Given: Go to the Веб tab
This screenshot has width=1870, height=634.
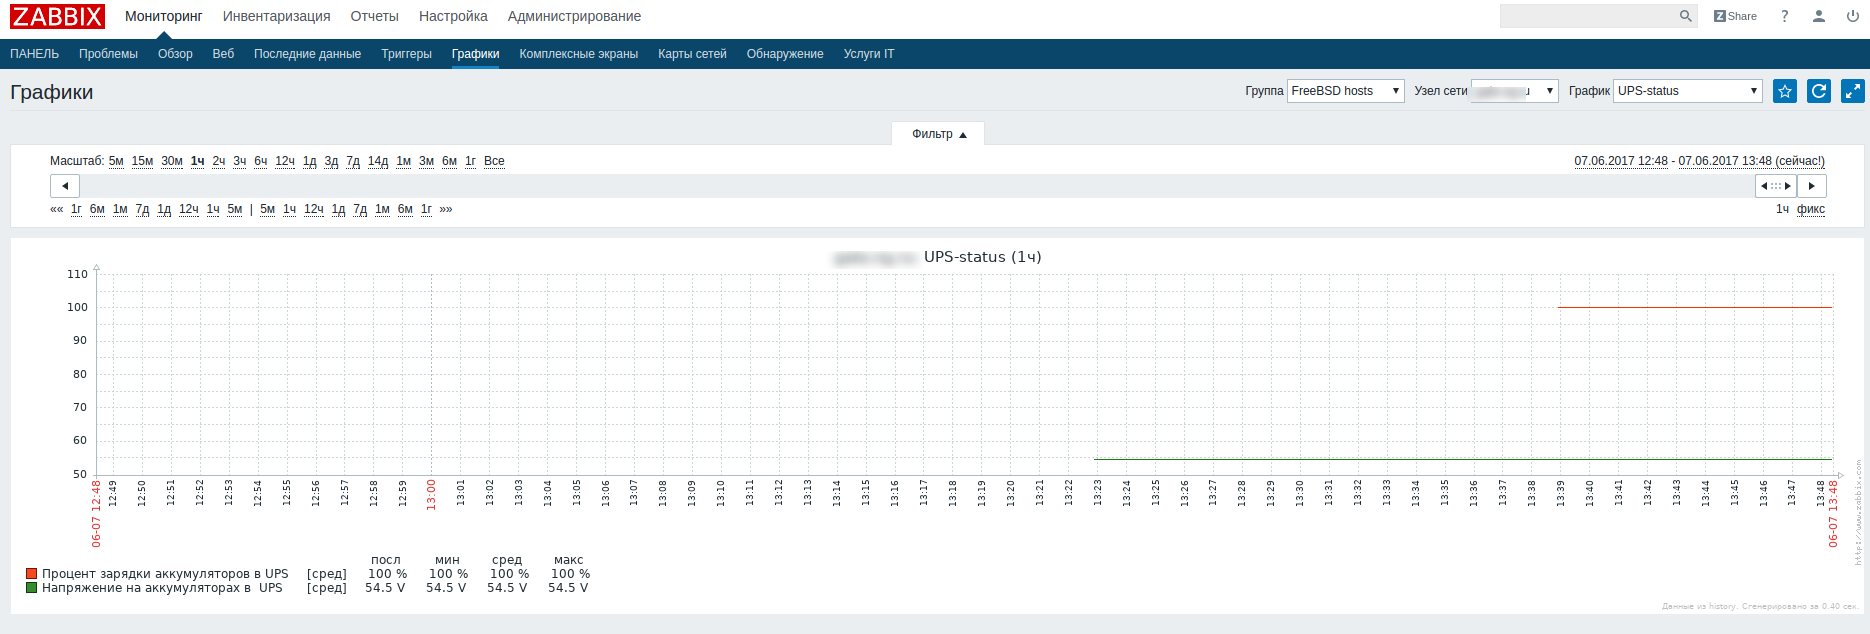Looking at the screenshot, I should pyautogui.click(x=223, y=54).
